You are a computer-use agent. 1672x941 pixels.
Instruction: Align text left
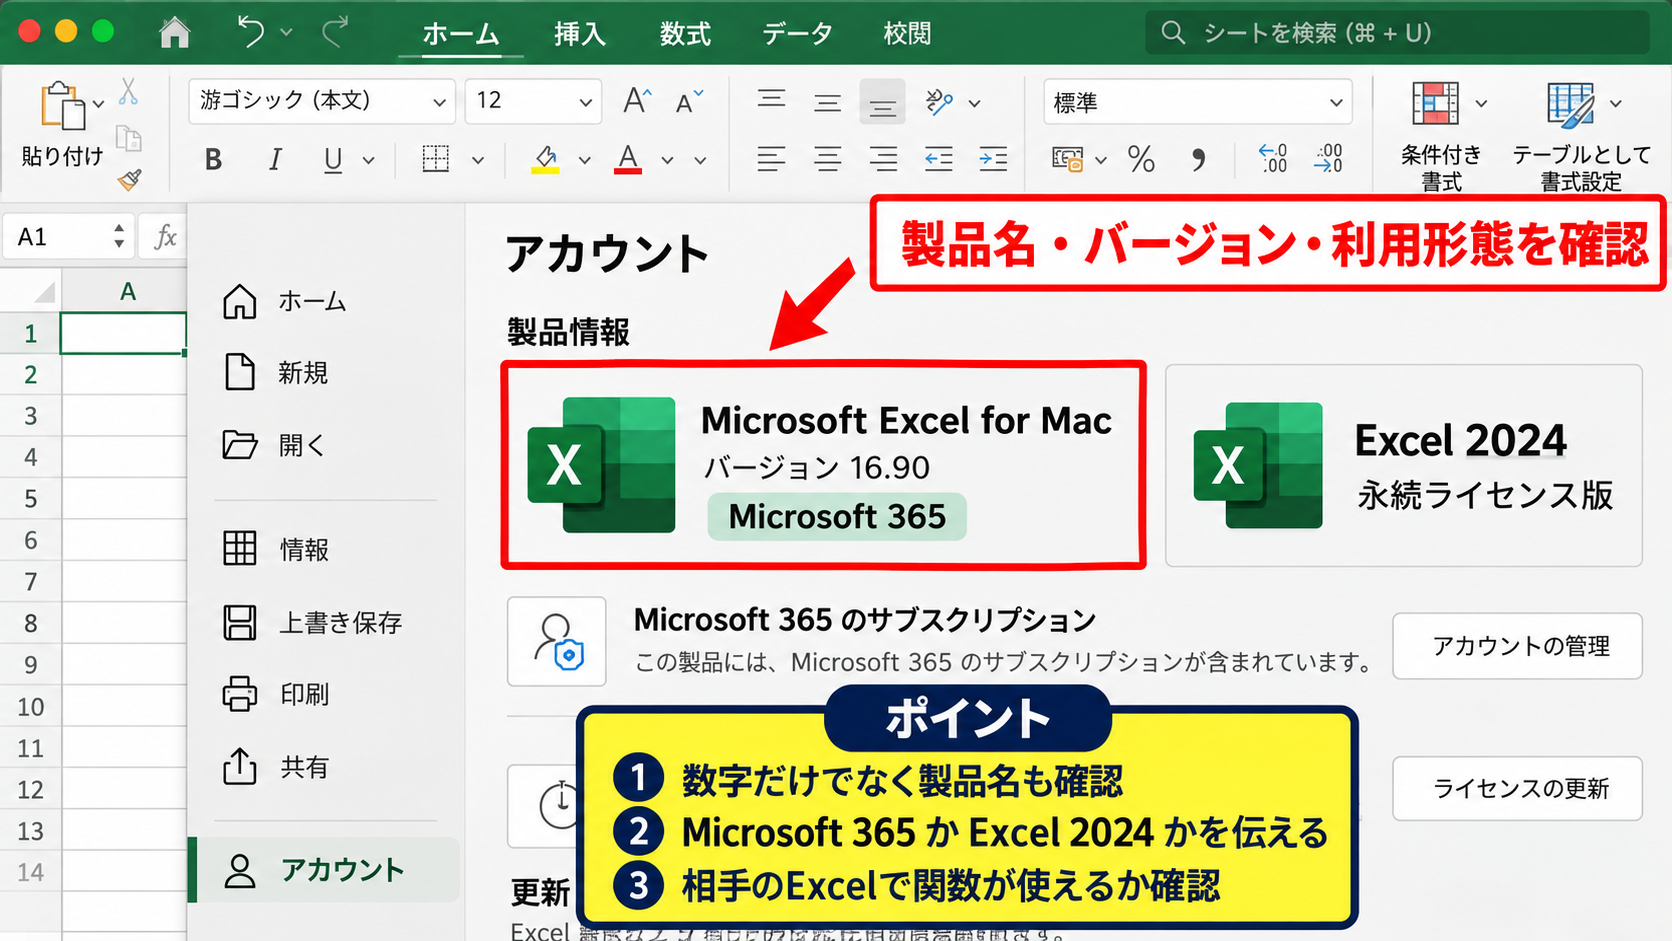(x=771, y=159)
